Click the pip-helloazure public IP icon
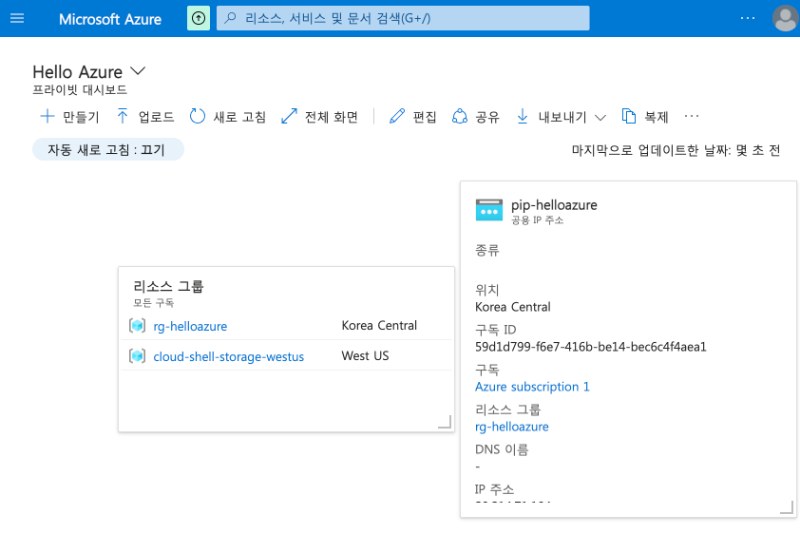The image size is (800, 534). coord(489,210)
